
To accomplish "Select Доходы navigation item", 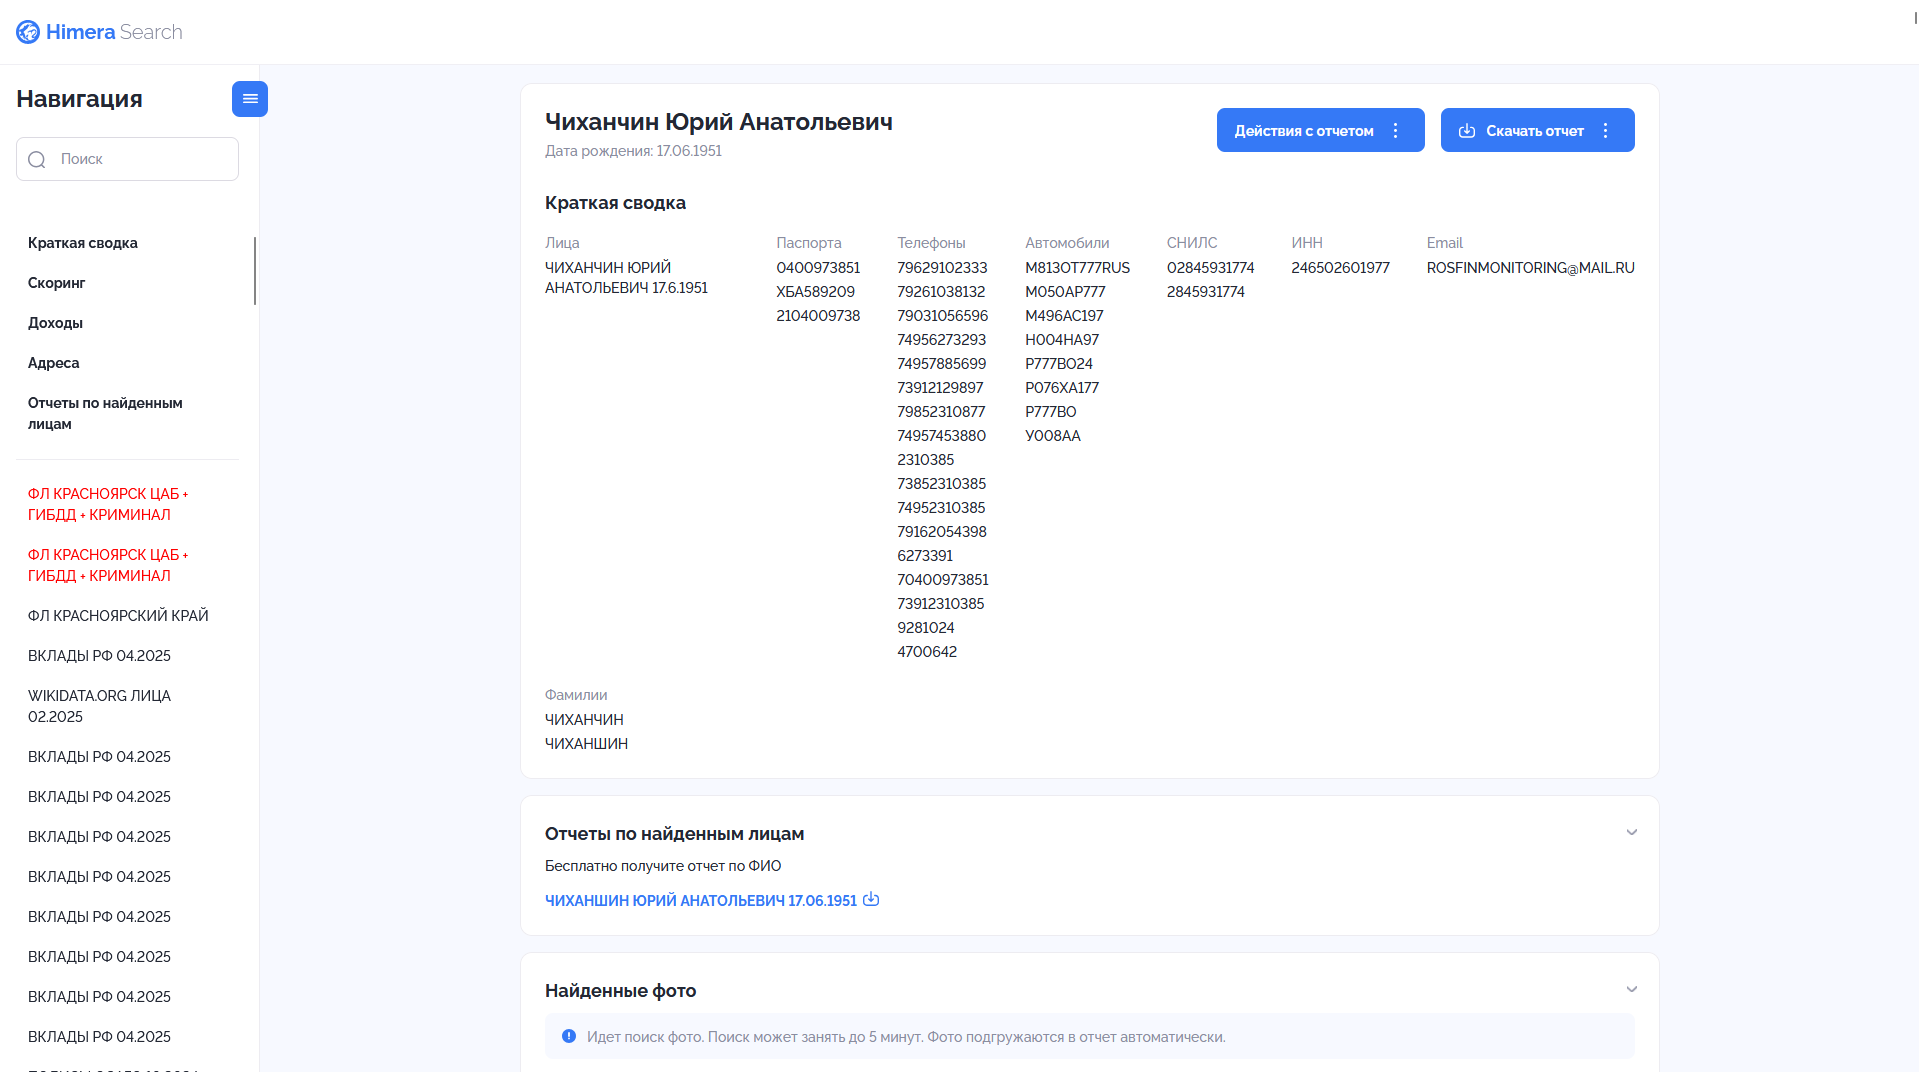I will [55, 323].
